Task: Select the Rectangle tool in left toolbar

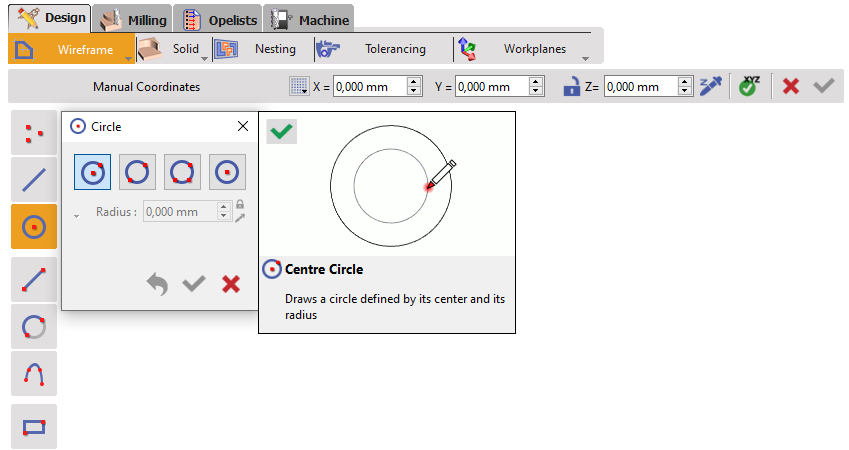Action: pyautogui.click(x=33, y=427)
